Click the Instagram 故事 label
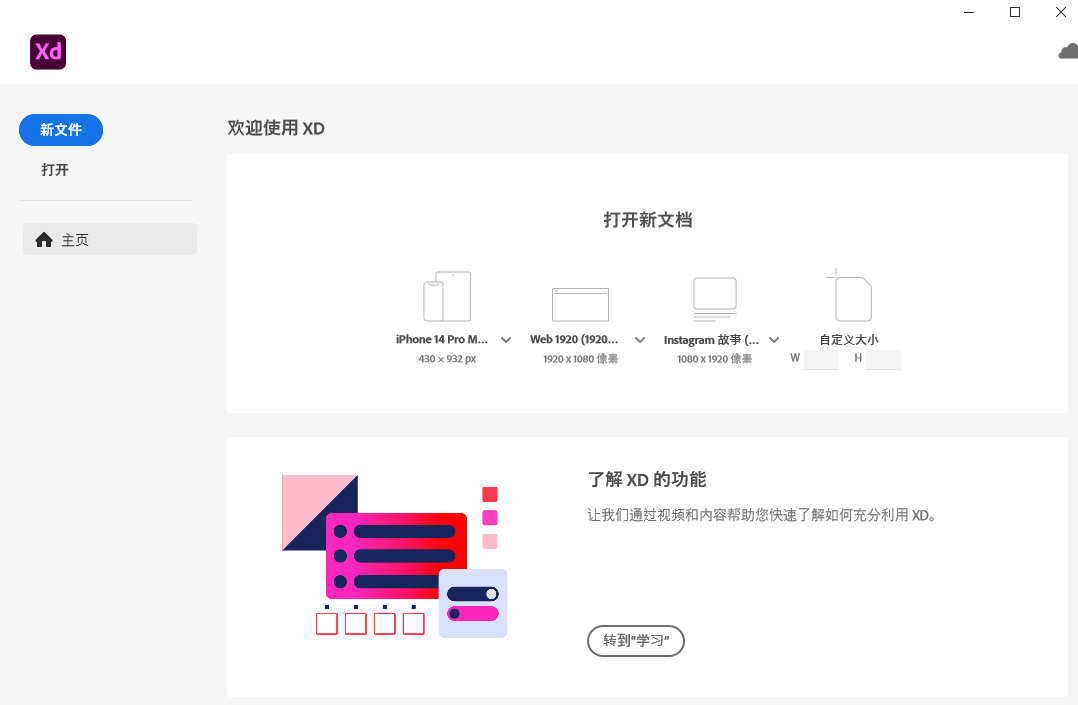Image resolution: width=1078 pixels, height=705 pixels. coord(712,340)
